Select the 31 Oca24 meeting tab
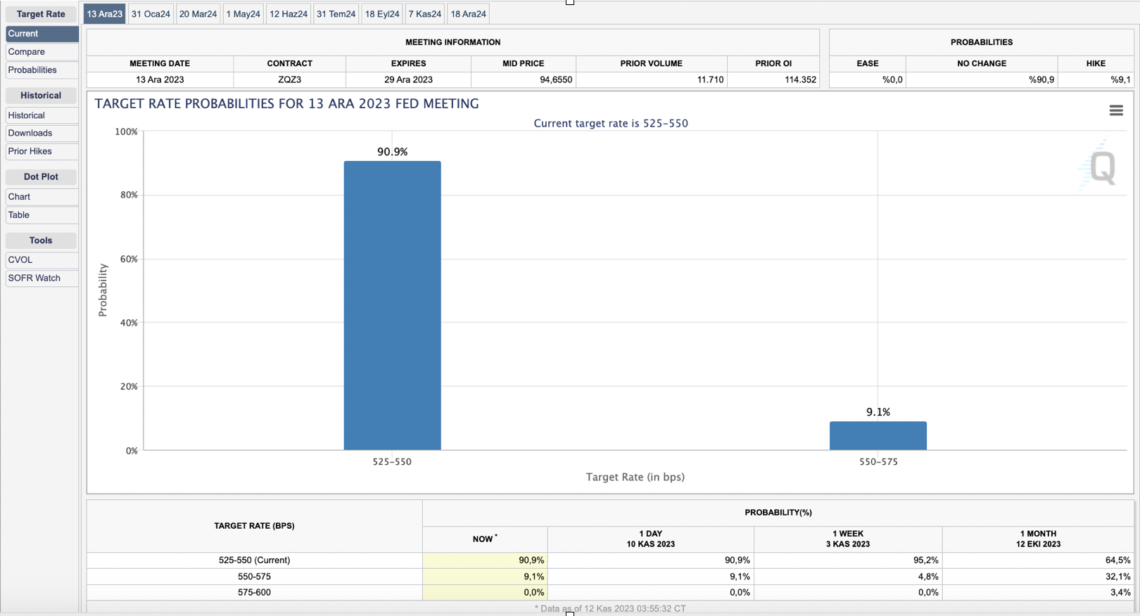Screen dimensions: 1140x616 point(150,14)
